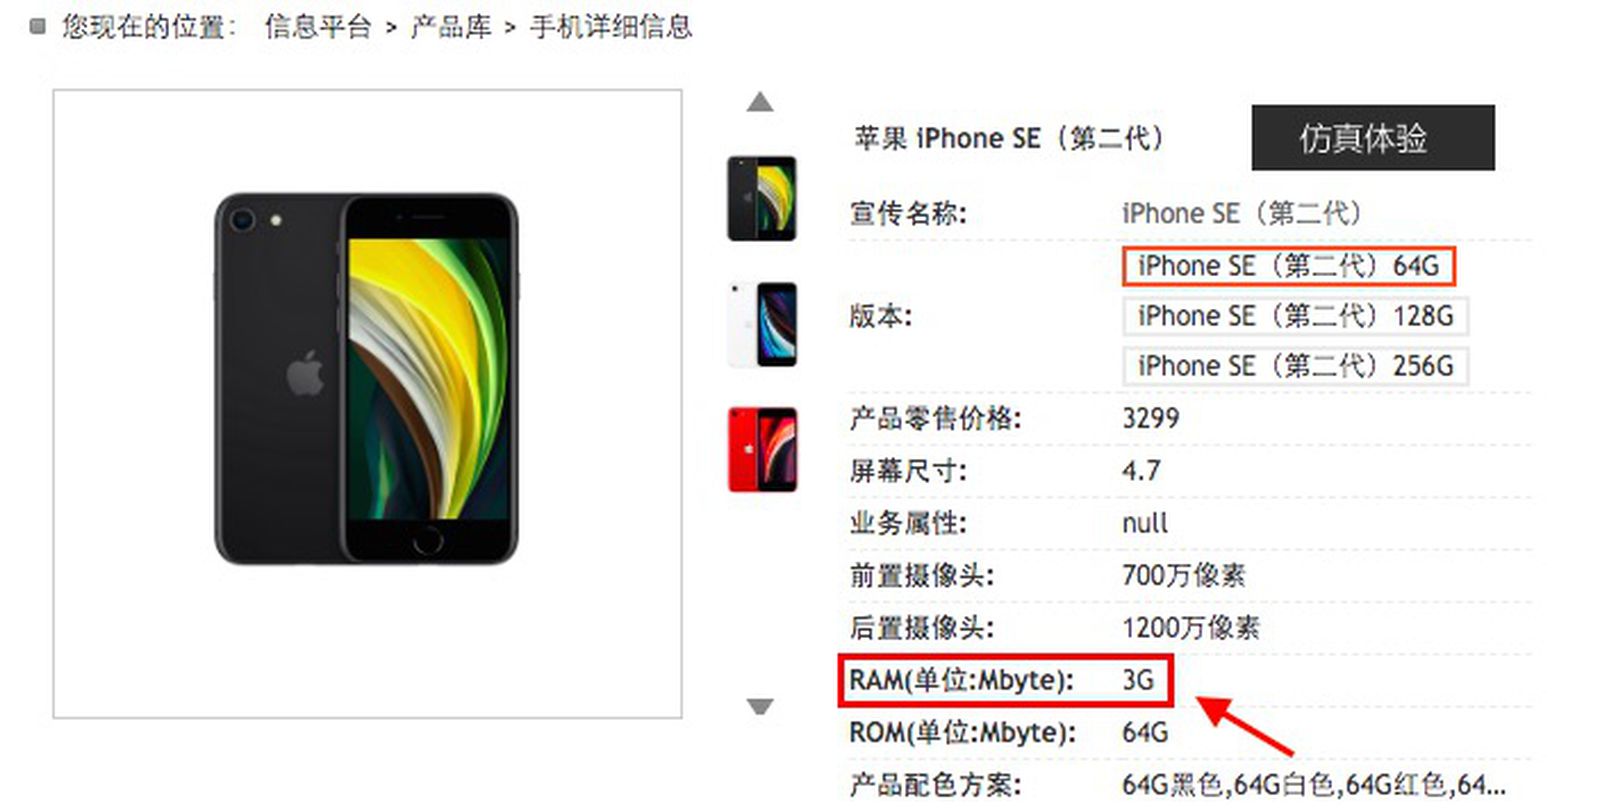The width and height of the screenshot is (1600, 808).
Task: Click the home button on phone image
Action: coord(427,541)
